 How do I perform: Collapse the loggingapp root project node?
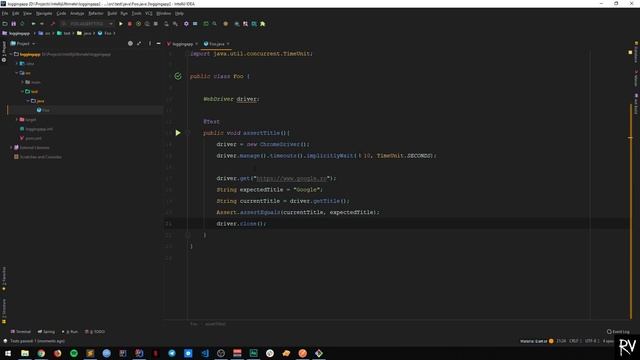coord(11,54)
